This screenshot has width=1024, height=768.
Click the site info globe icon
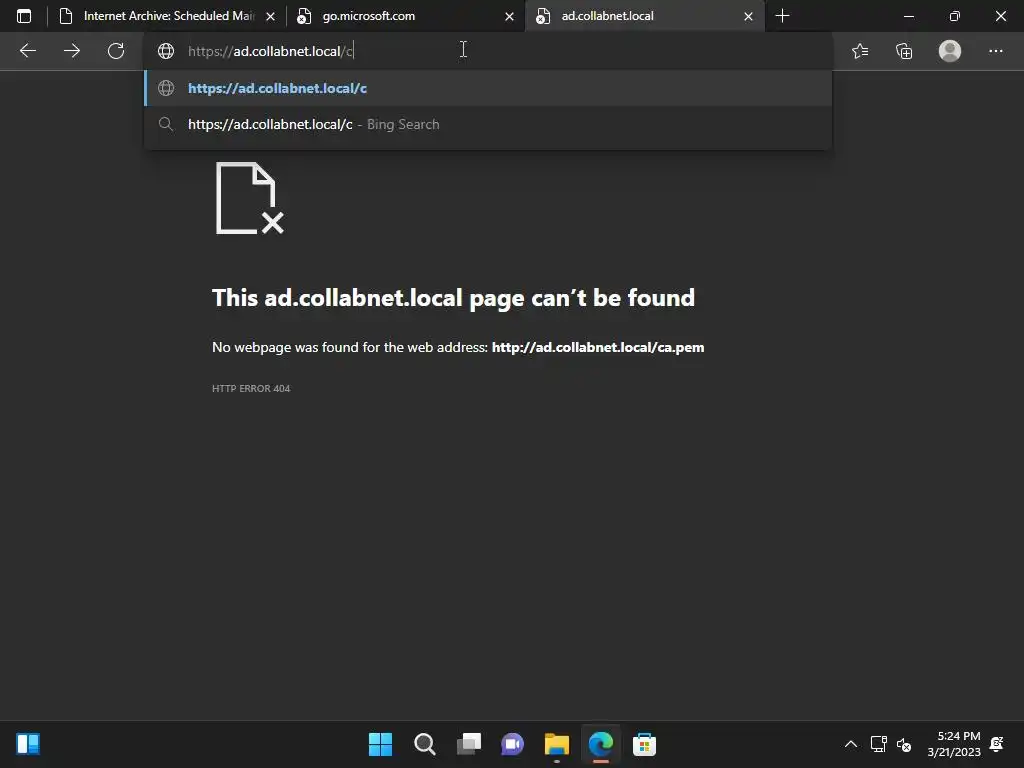(x=166, y=50)
